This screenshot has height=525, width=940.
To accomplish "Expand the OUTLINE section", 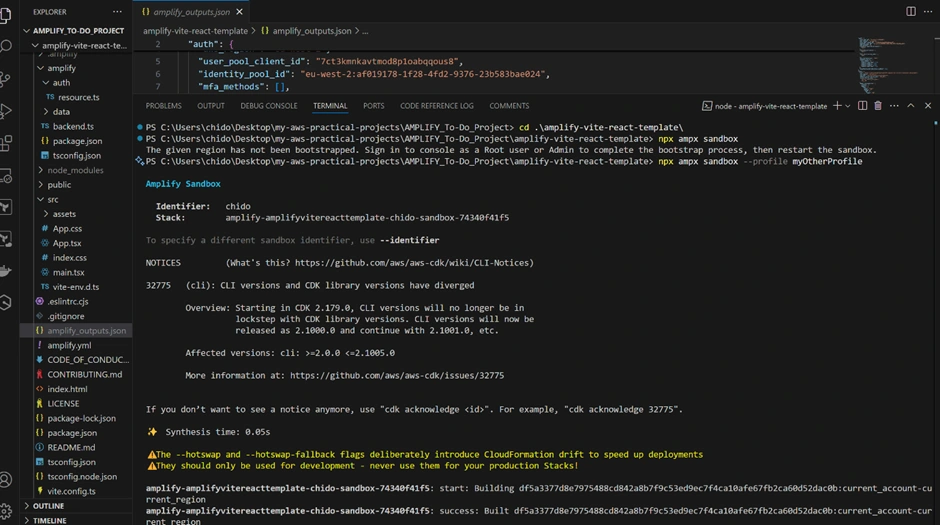I will coord(48,506).
